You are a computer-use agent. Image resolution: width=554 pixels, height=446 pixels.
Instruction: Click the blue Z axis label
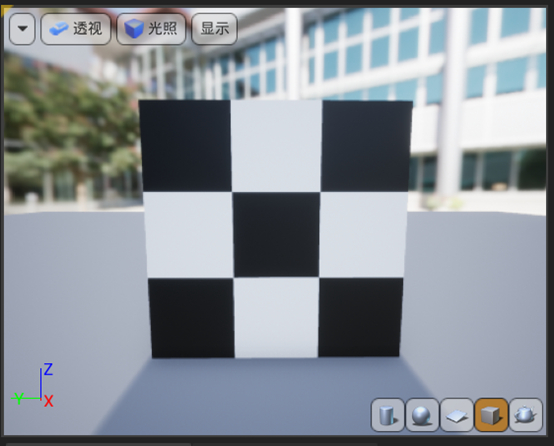point(48,369)
